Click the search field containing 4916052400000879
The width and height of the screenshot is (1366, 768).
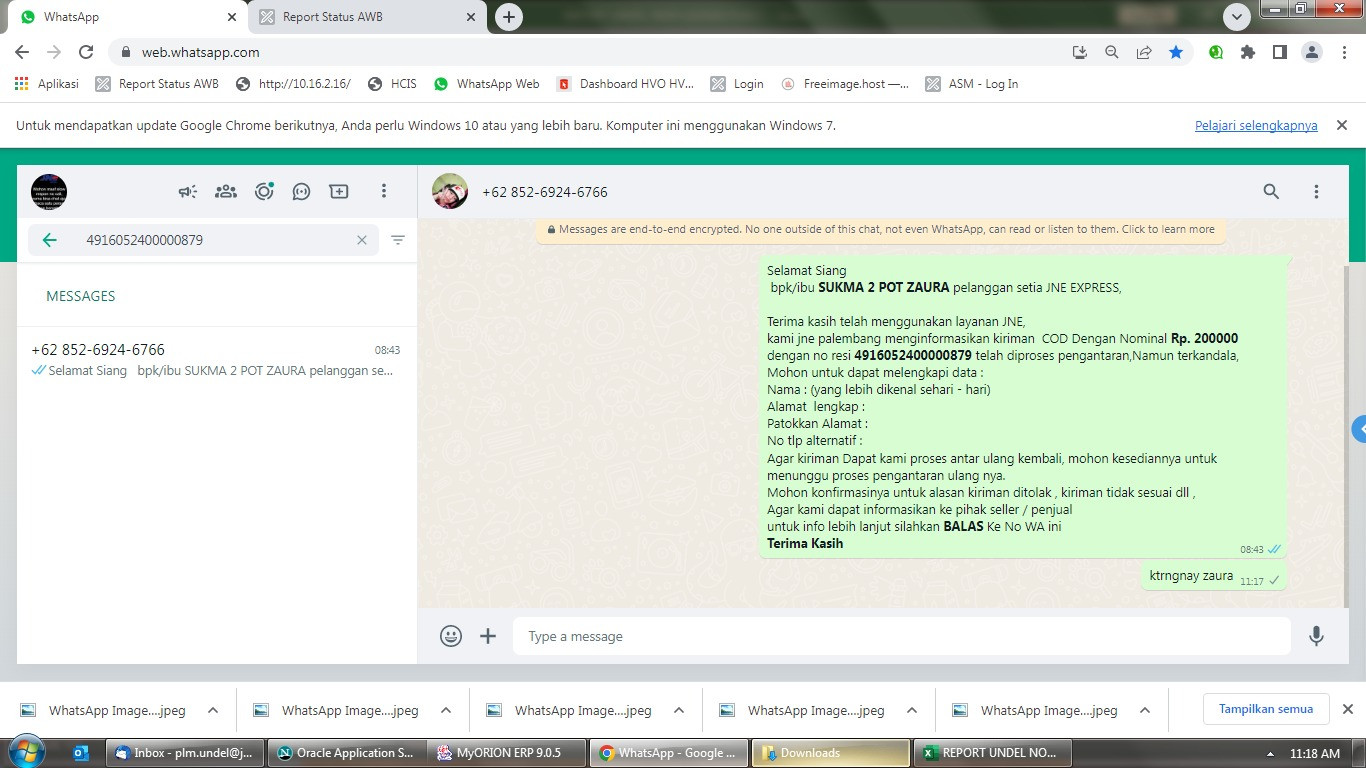pos(203,240)
